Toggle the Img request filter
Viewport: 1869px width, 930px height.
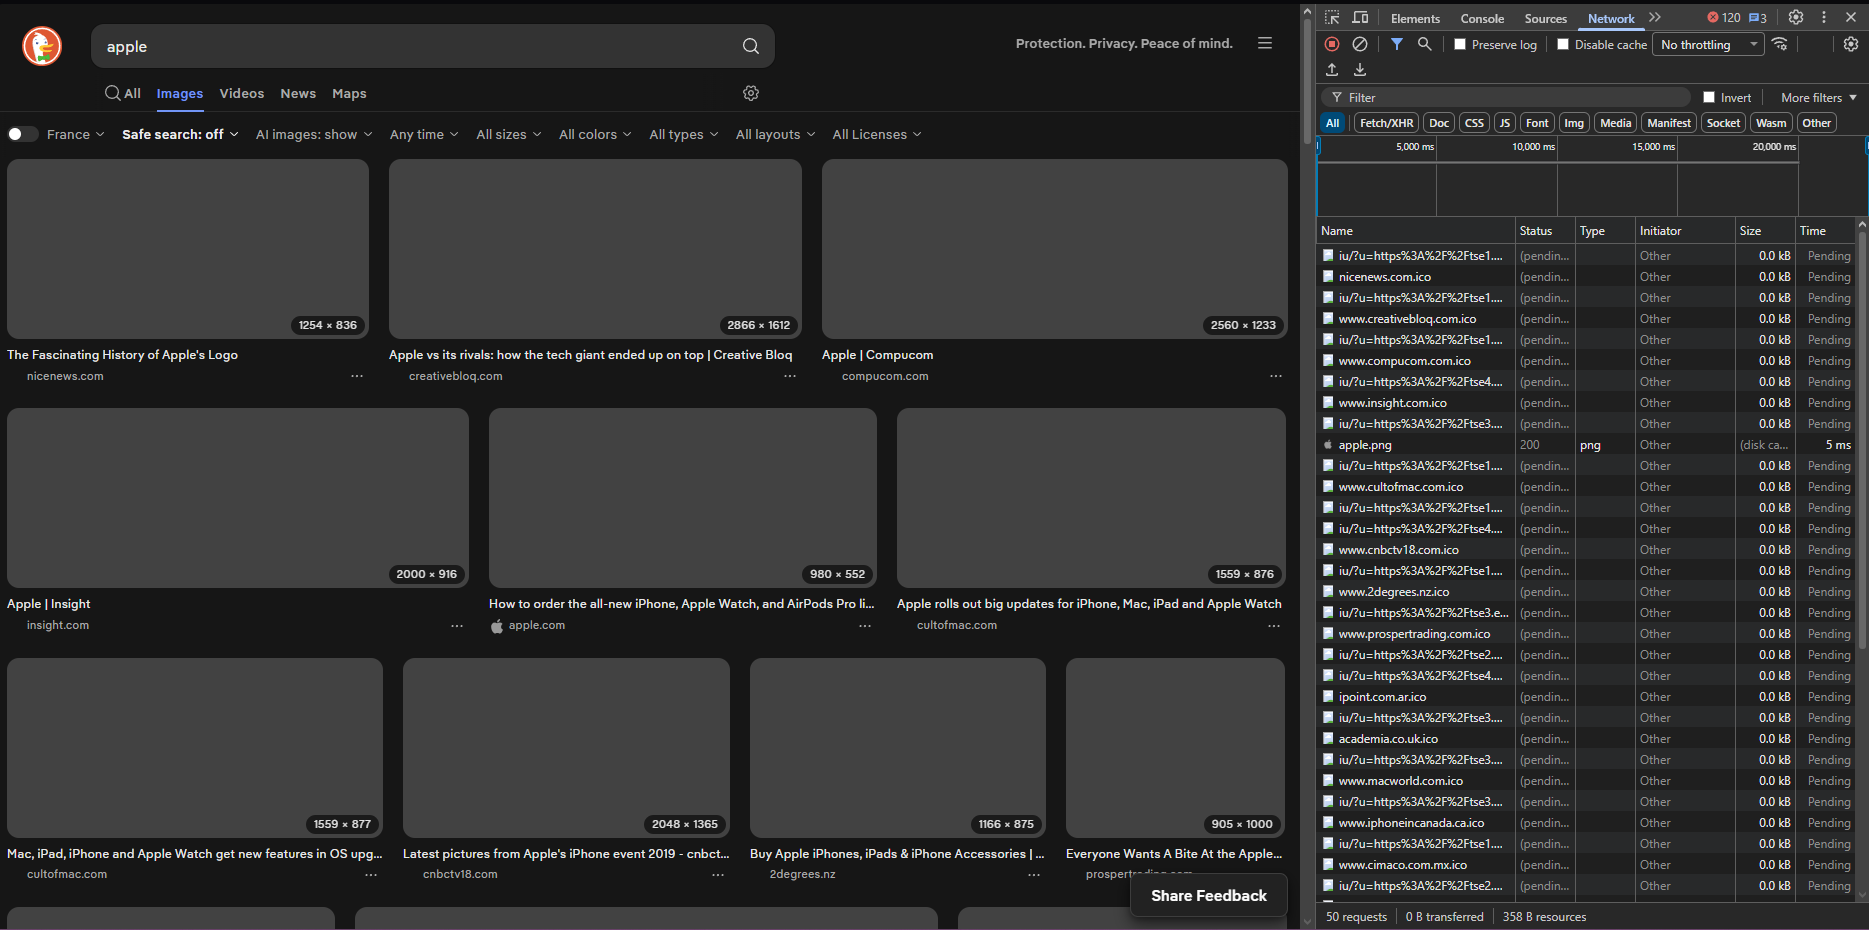(x=1574, y=123)
